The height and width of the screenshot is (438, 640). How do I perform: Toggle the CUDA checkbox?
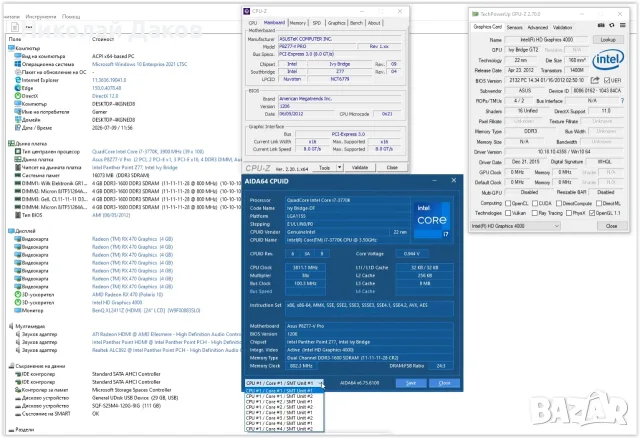click(535, 203)
